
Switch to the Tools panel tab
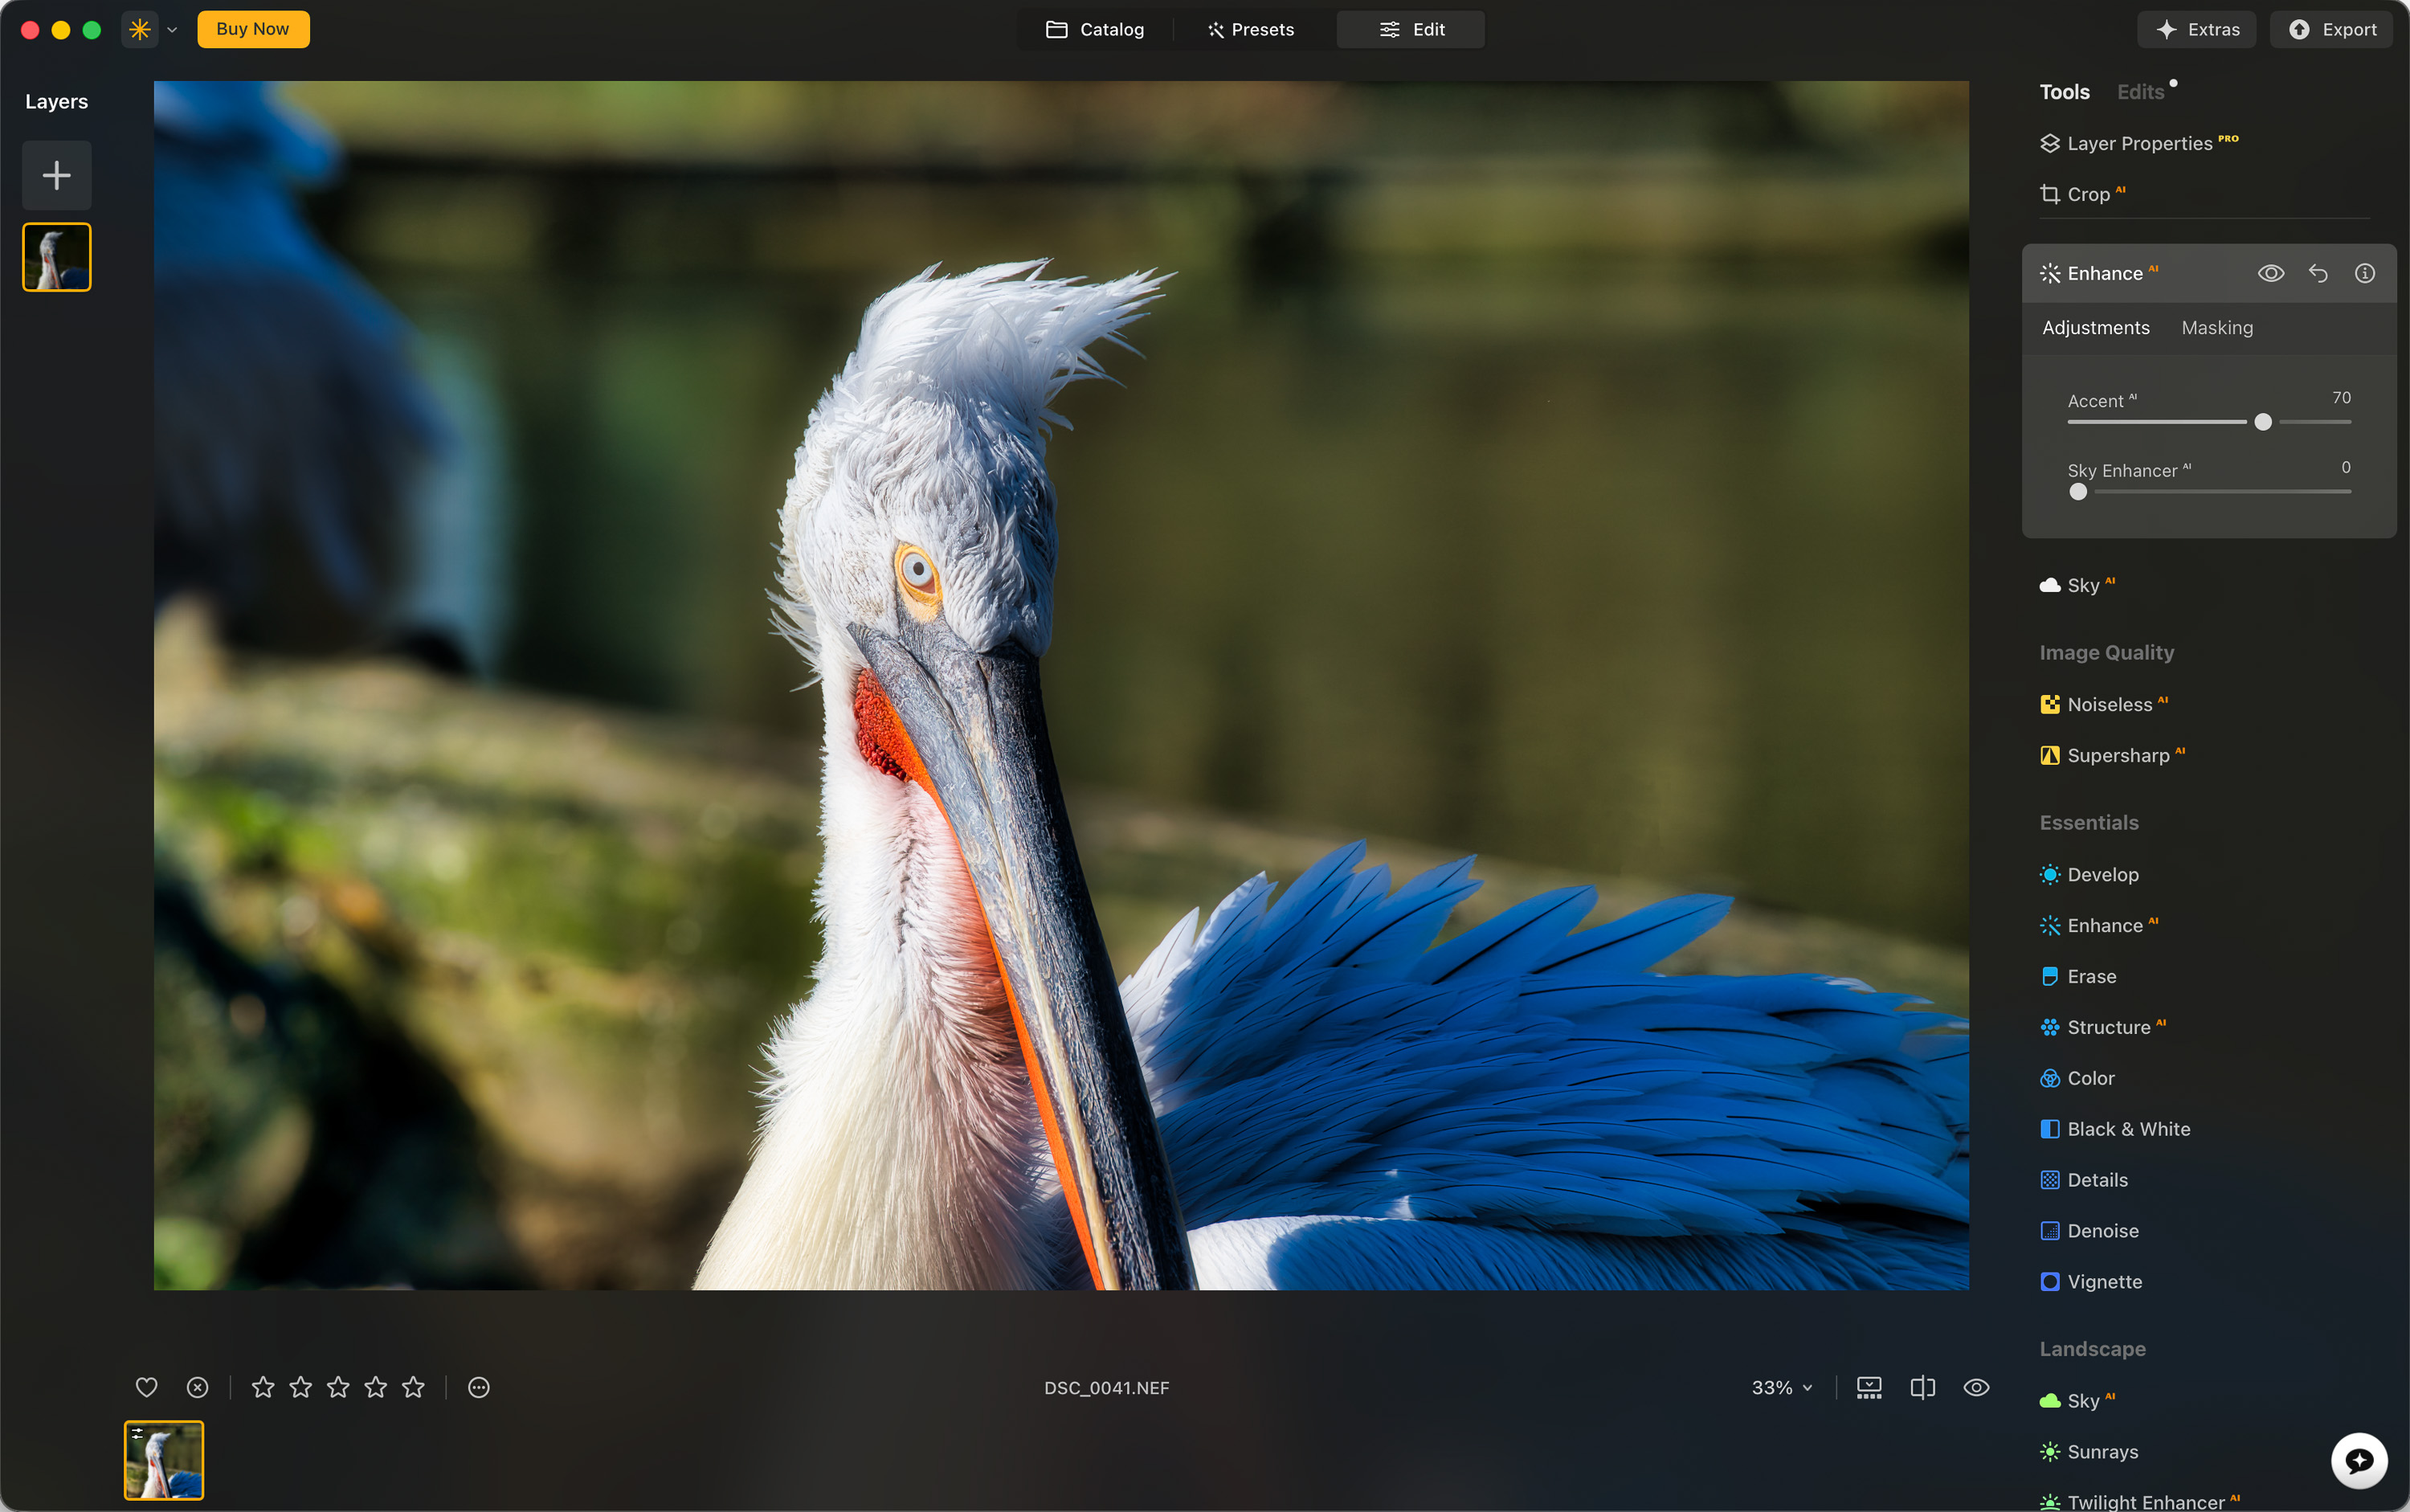click(x=2064, y=92)
